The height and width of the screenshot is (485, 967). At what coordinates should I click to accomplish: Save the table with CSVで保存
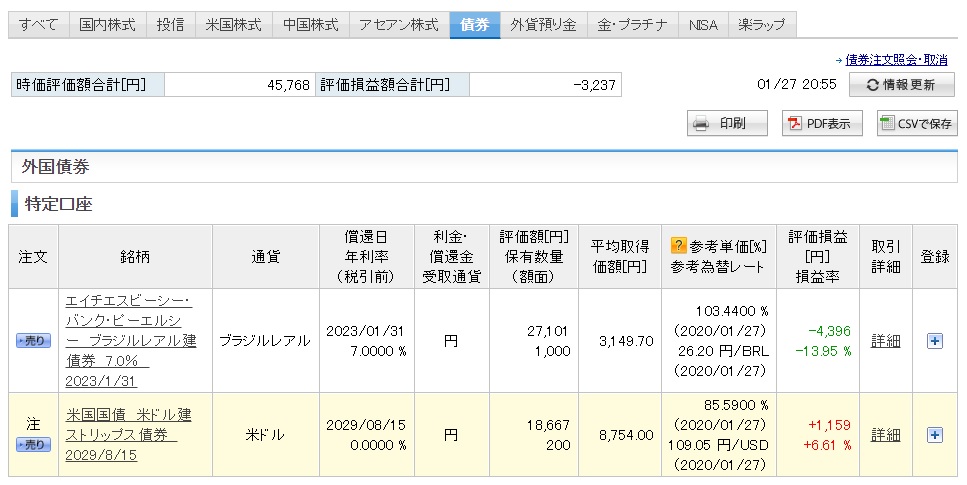(x=917, y=123)
